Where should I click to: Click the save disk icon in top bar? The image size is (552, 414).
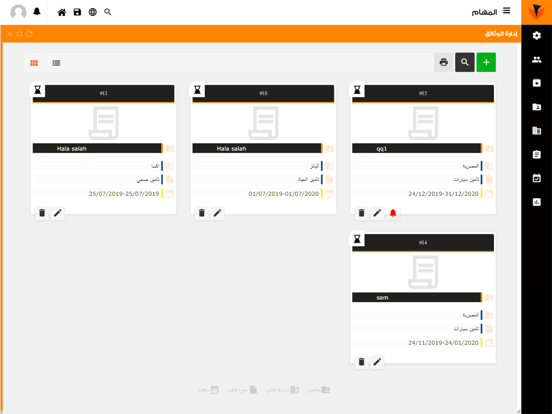click(77, 12)
